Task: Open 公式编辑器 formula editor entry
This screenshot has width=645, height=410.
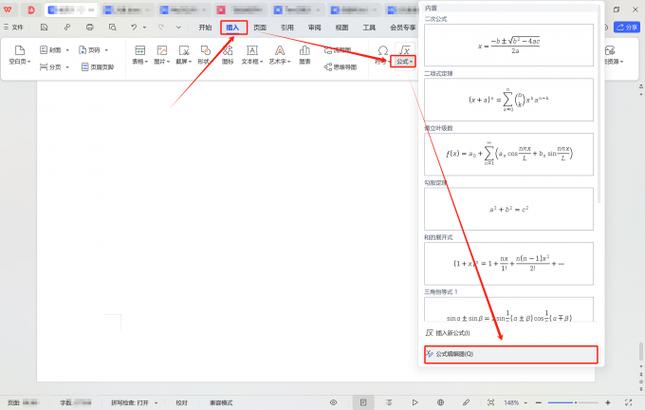Action: 511,354
